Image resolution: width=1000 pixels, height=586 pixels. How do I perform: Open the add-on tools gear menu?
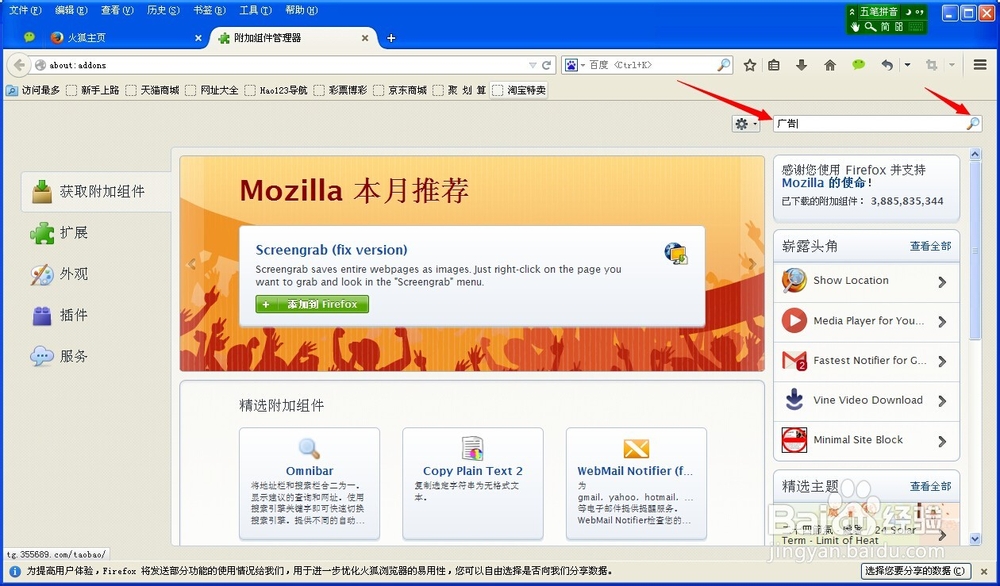[x=746, y=124]
